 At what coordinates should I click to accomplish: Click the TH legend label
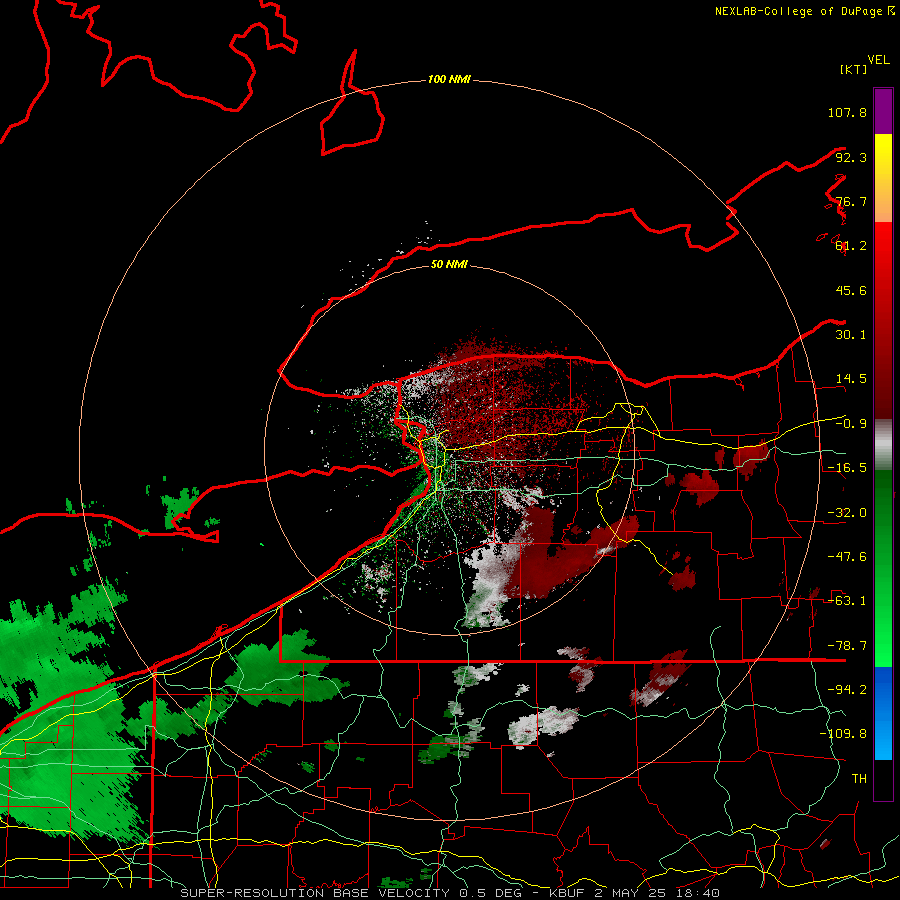859,779
